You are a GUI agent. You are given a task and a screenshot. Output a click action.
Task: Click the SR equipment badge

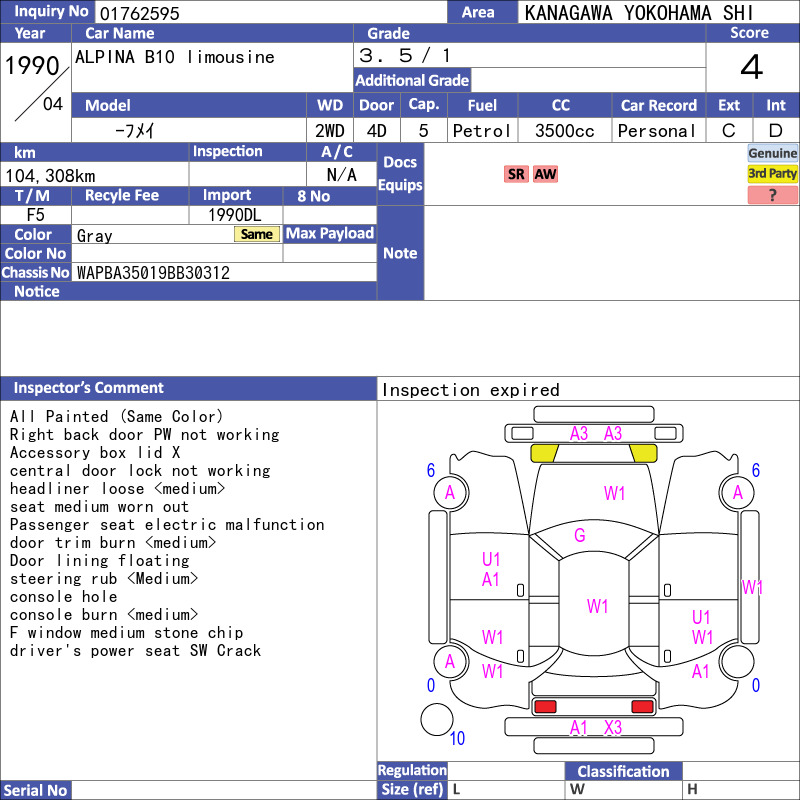point(516,174)
